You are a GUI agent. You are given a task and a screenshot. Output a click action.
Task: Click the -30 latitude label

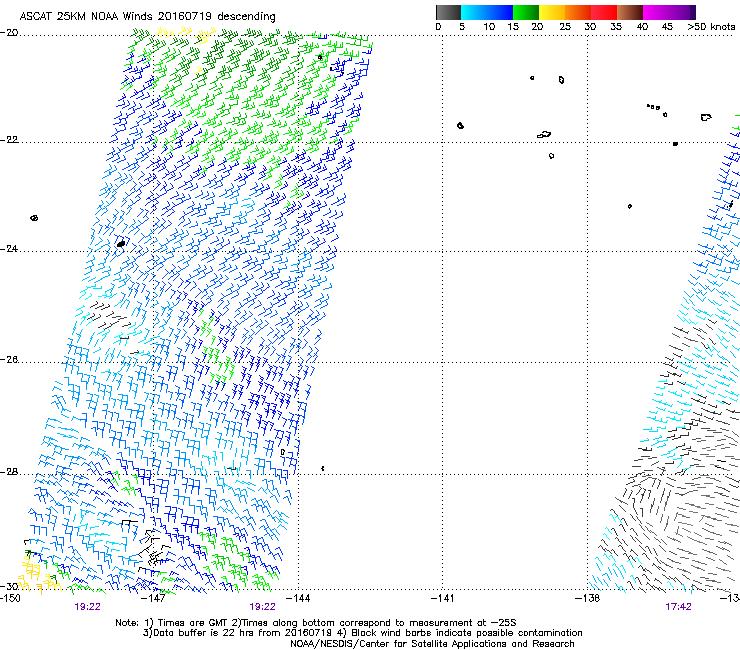pyautogui.click(x=9, y=586)
